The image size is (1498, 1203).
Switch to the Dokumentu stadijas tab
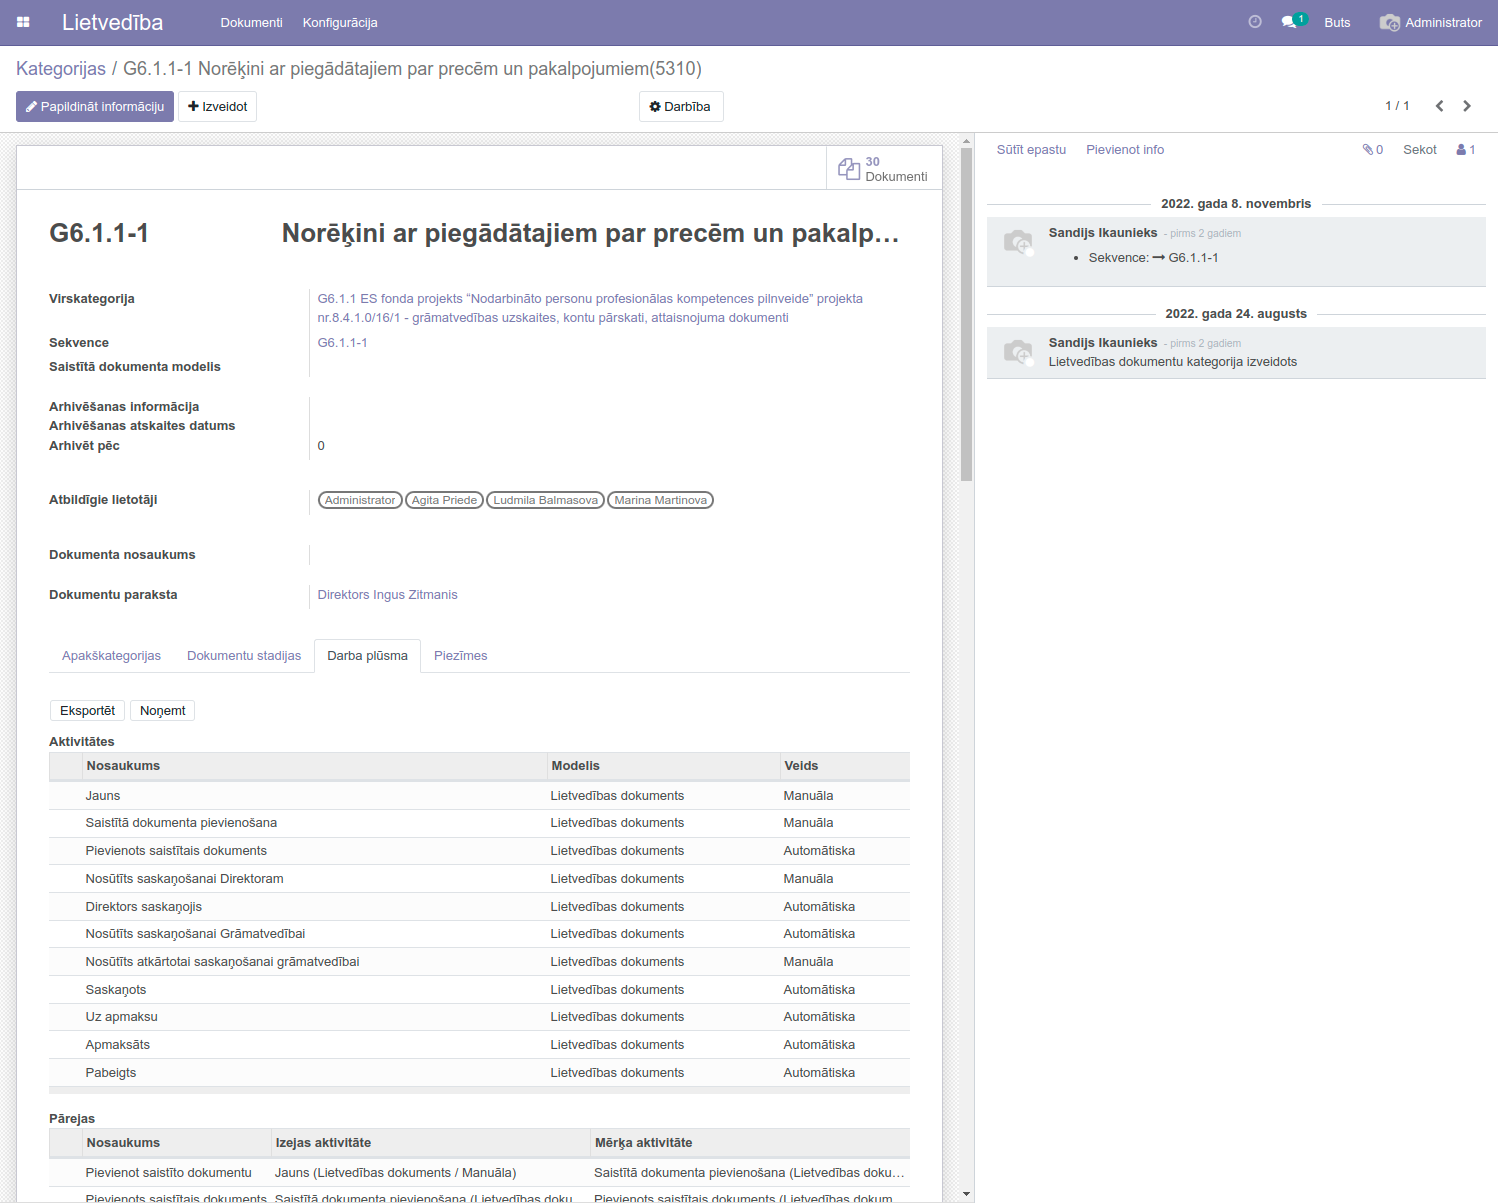[244, 656]
